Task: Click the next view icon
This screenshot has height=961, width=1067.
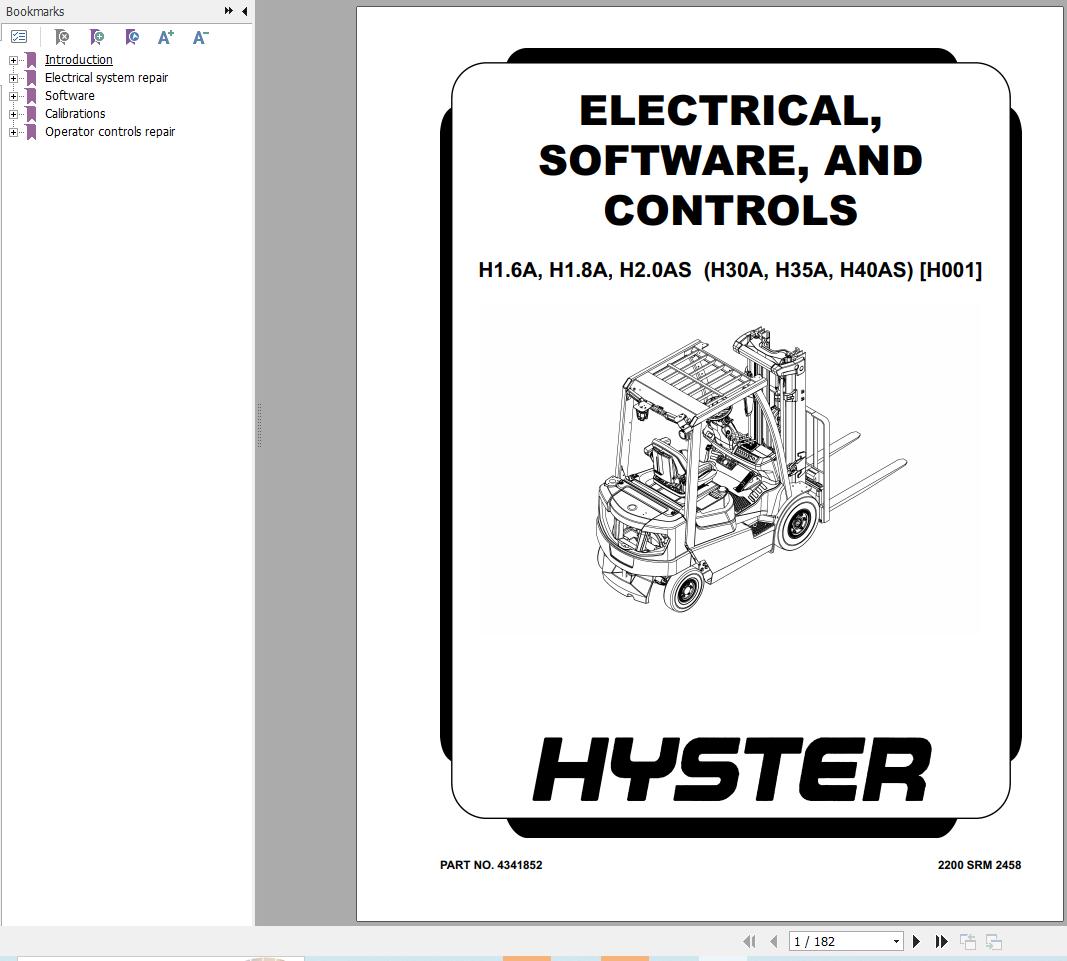Action: (994, 942)
